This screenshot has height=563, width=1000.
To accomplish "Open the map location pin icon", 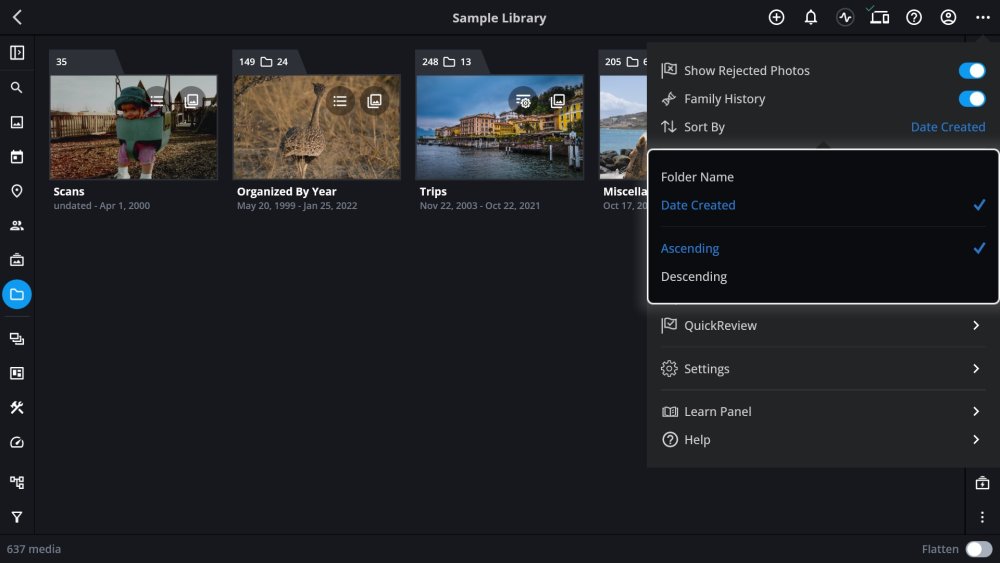I will 17,191.
